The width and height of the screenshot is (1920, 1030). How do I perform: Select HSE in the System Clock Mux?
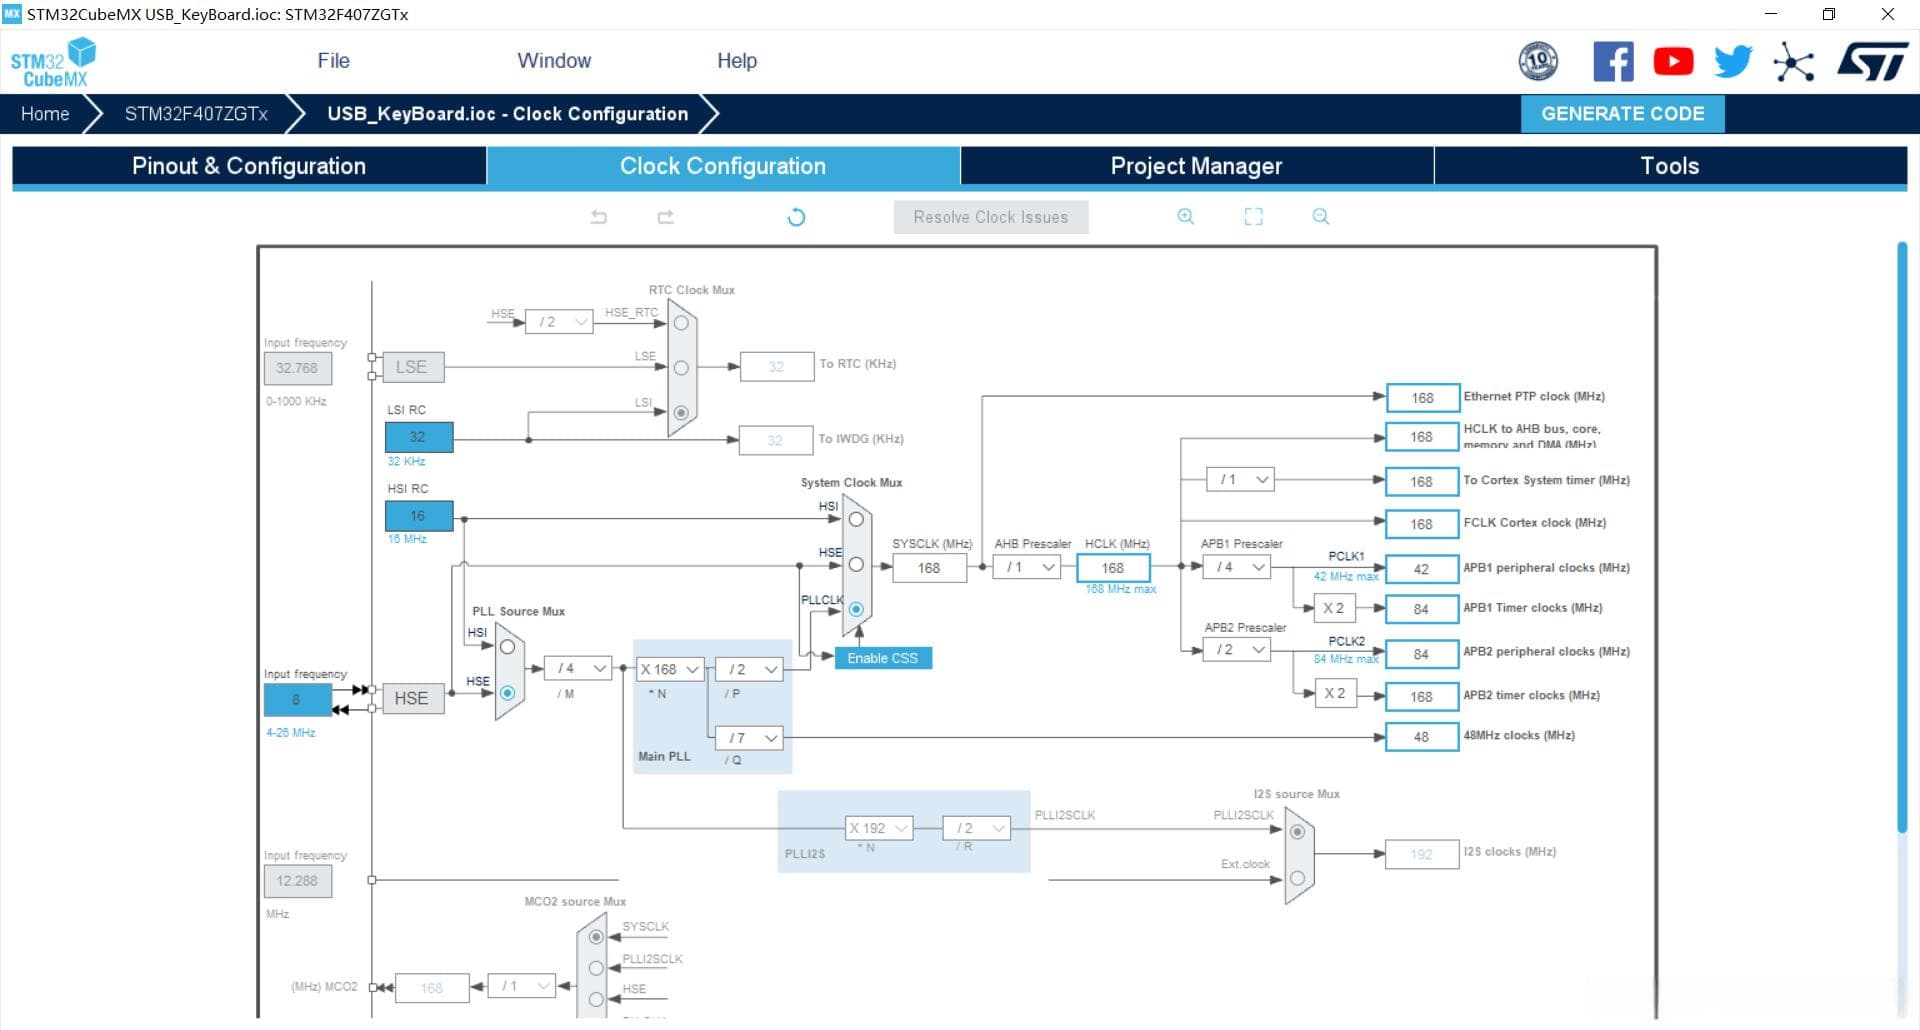pos(856,565)
